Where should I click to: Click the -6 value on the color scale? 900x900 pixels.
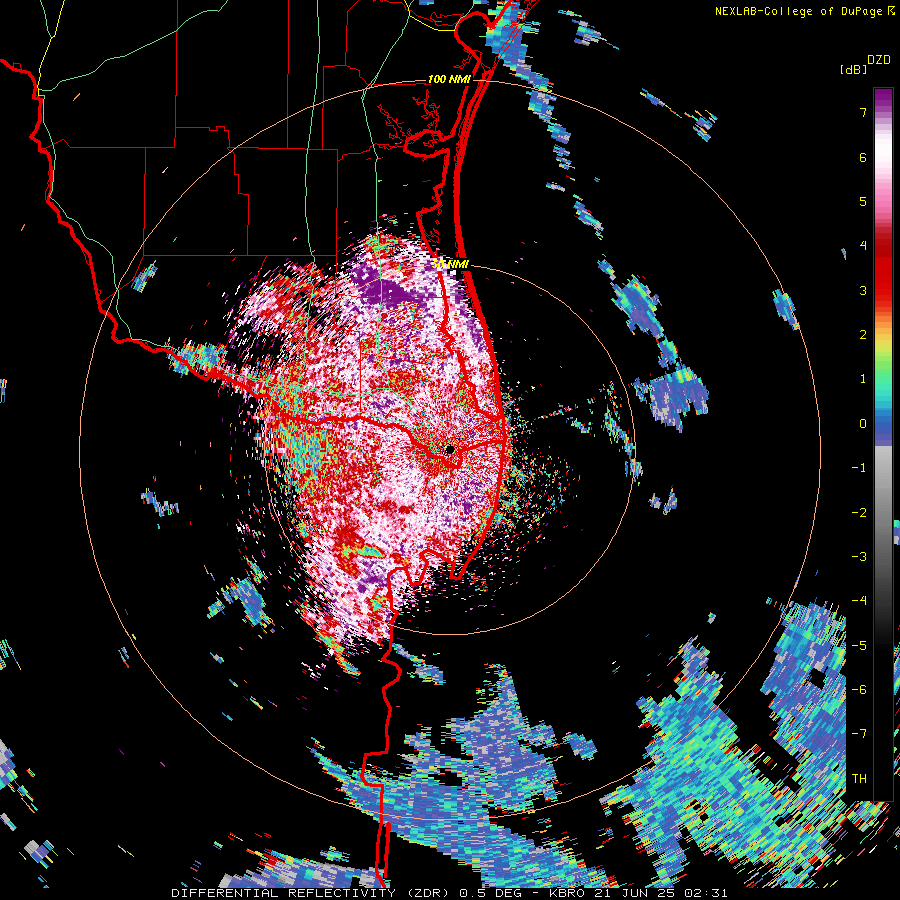pos(859,690)
